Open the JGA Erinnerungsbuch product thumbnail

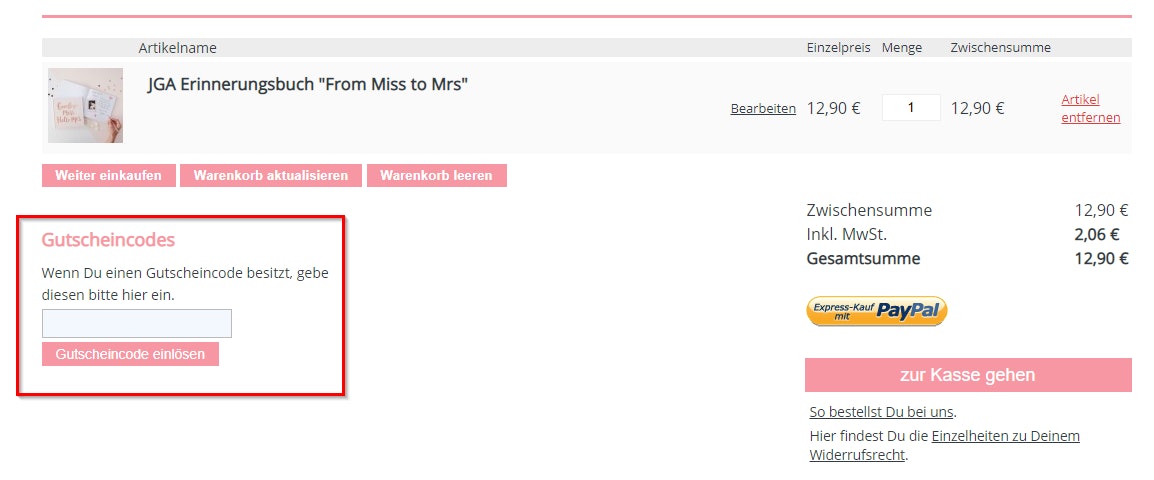[85, 105]
